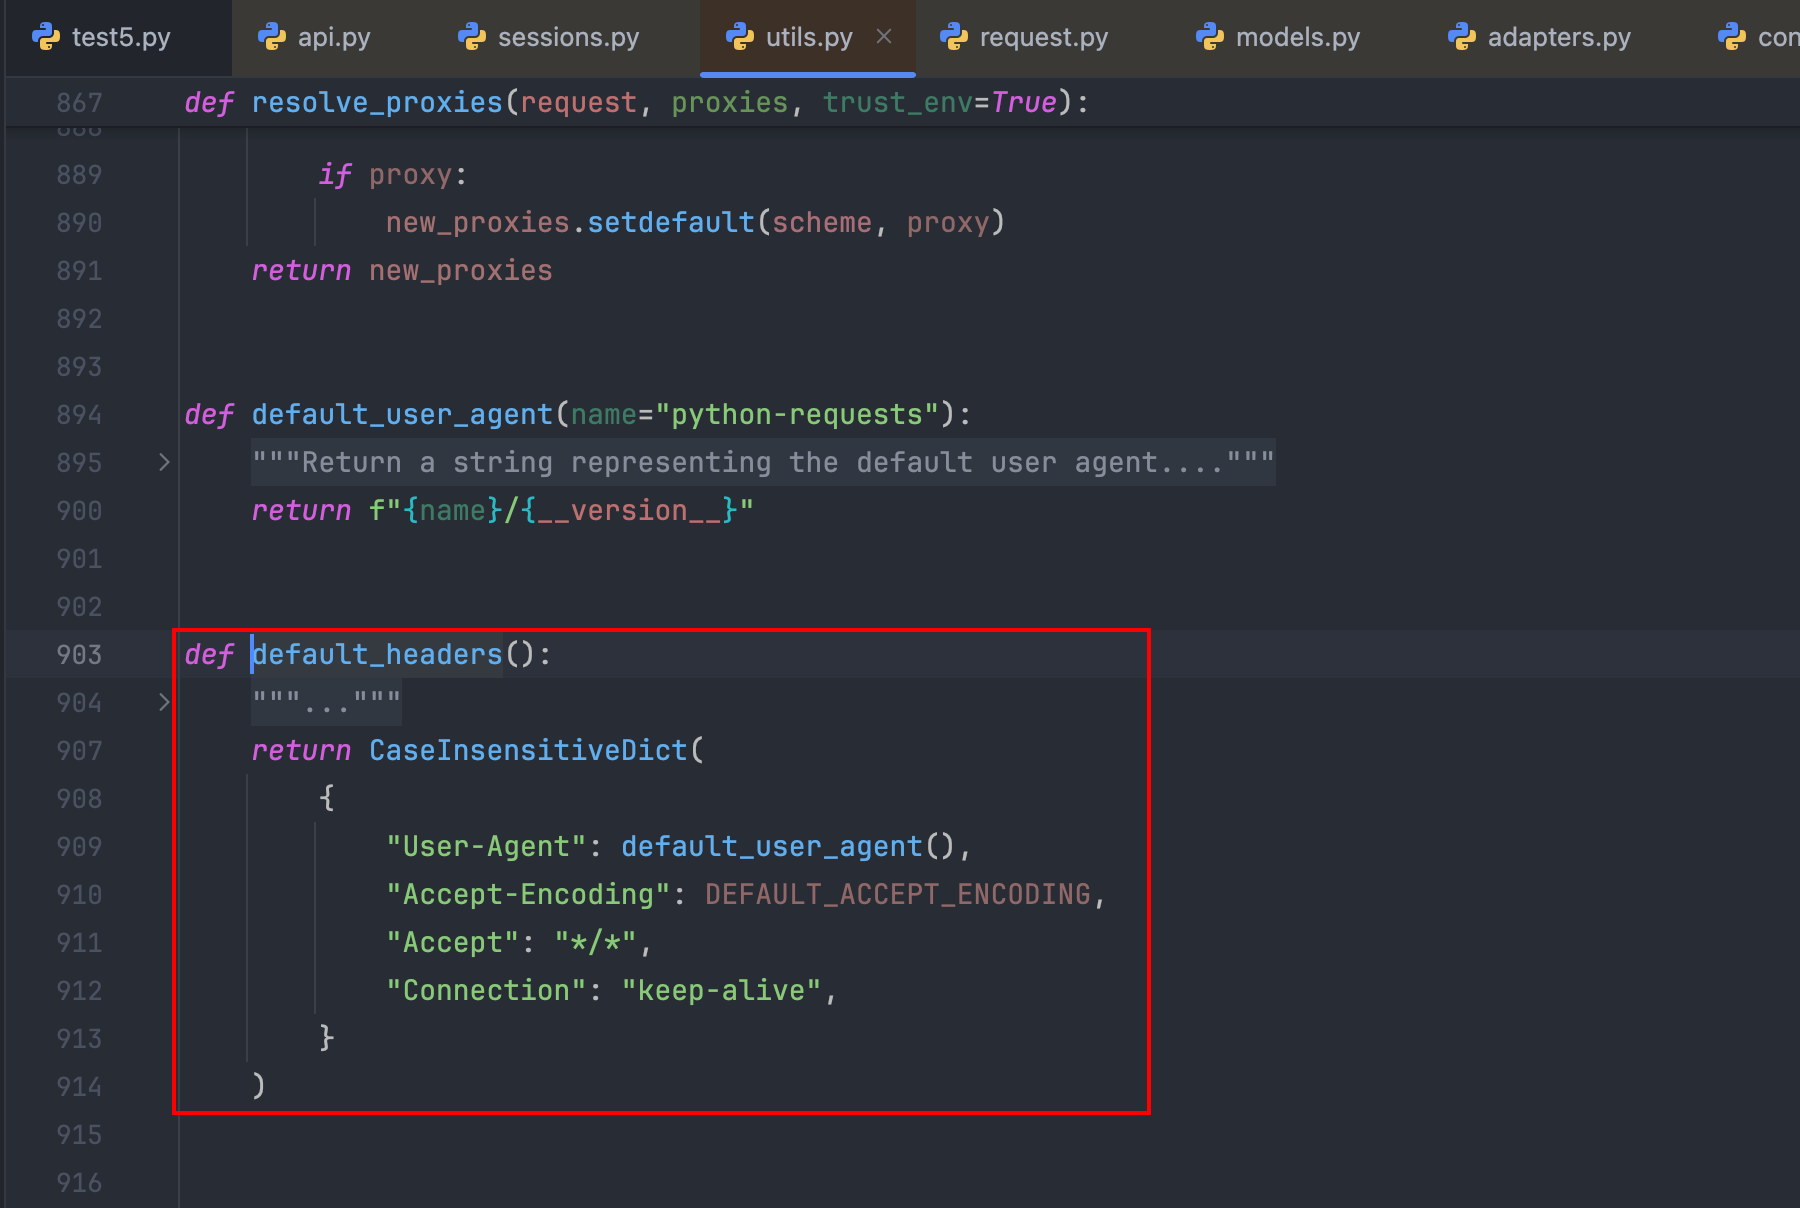Click the Python icon on test5.py tab
Viewport: 1800px width, 1208px height.
point(46,38)
